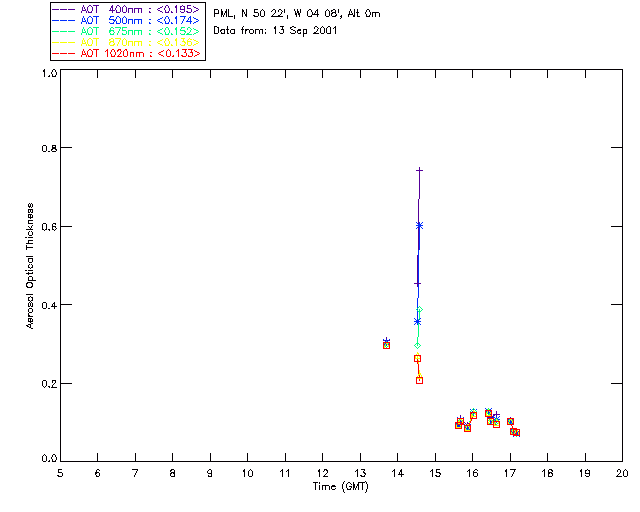Click the purple 400nm peak point near 0.74

click(x=419, y=170)
